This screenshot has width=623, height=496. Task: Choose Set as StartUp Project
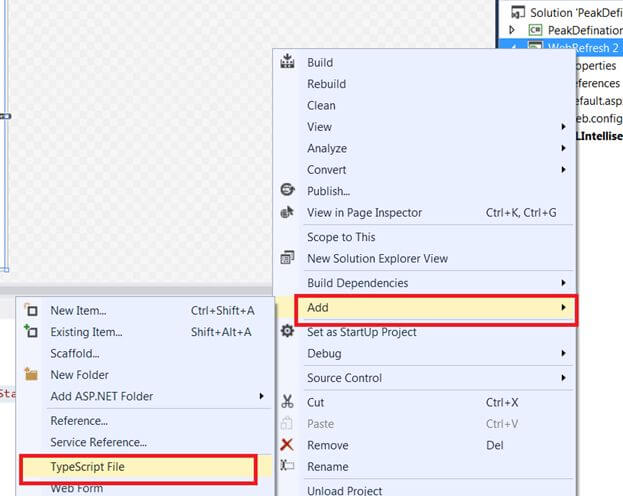click(x=425, y=332)
